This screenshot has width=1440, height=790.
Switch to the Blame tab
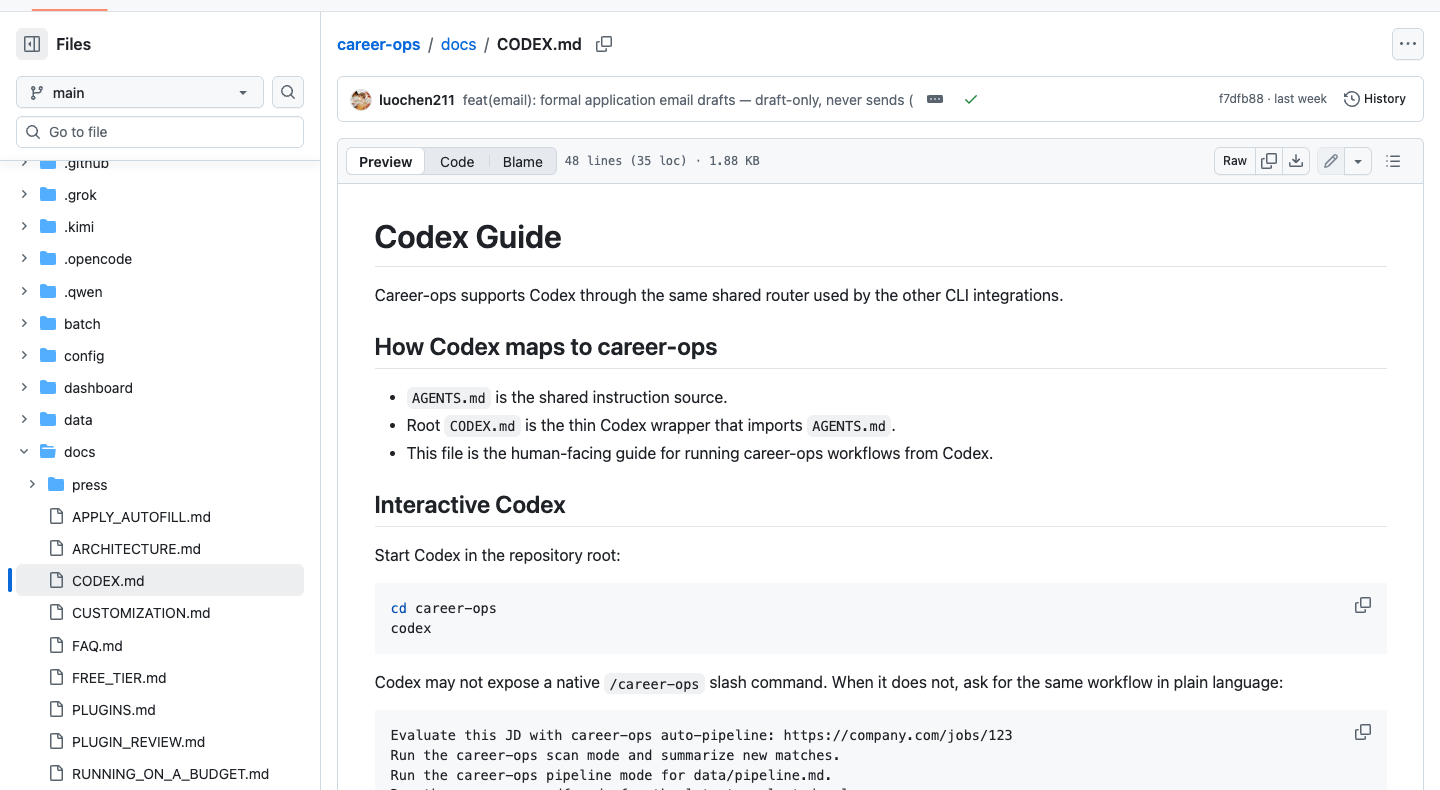coord(522,161)
